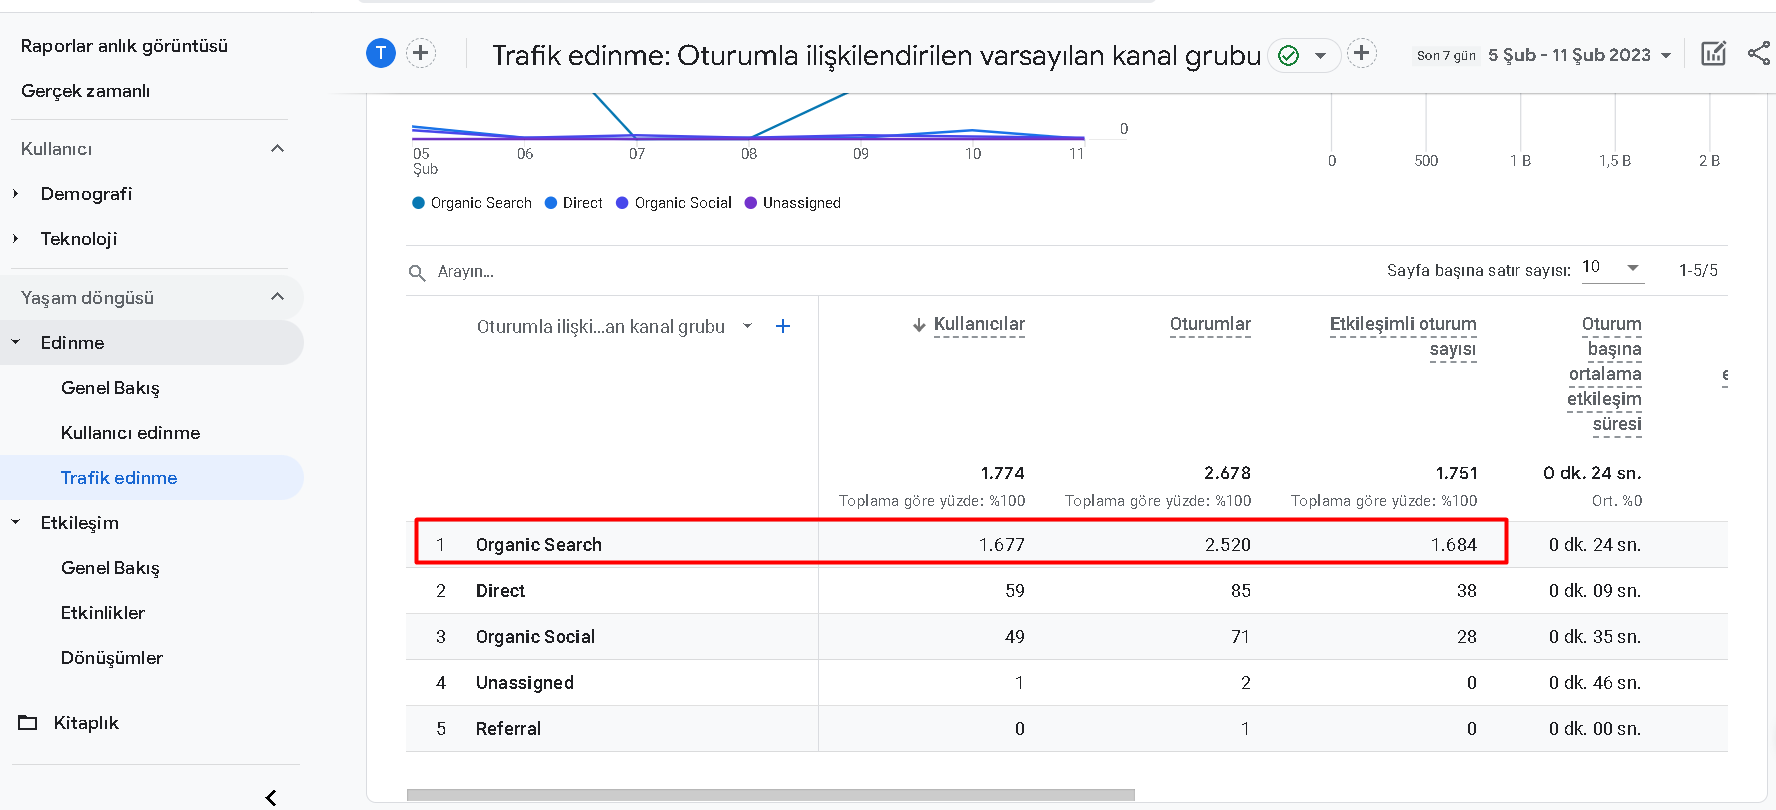Click the Organic Search row label
This screenshot has width=1776, height=810.
(x=539, y=545)
